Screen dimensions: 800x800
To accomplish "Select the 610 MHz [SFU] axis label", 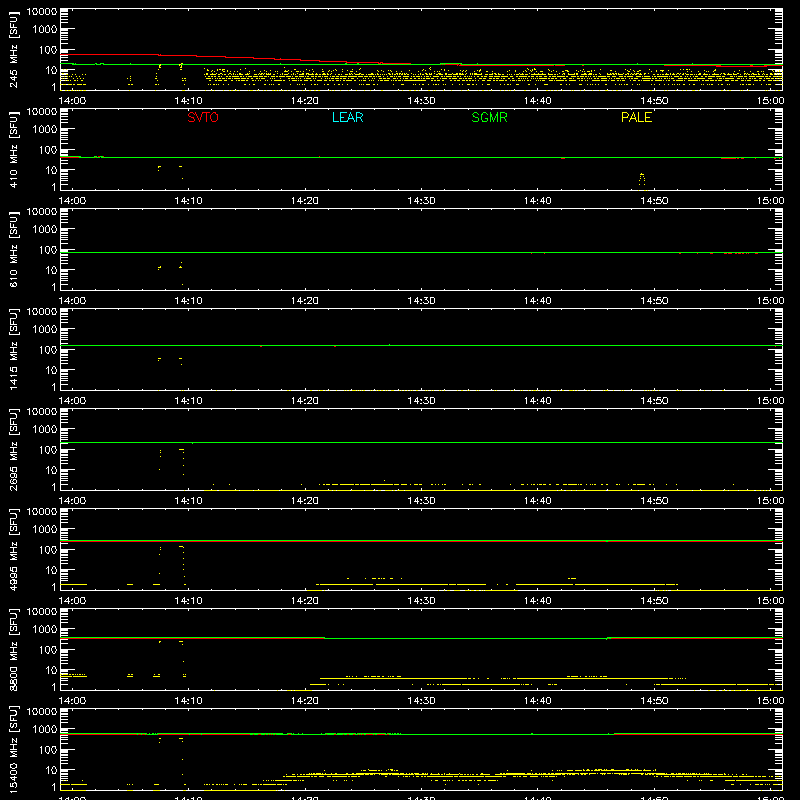I will click(x=13, y=250).
